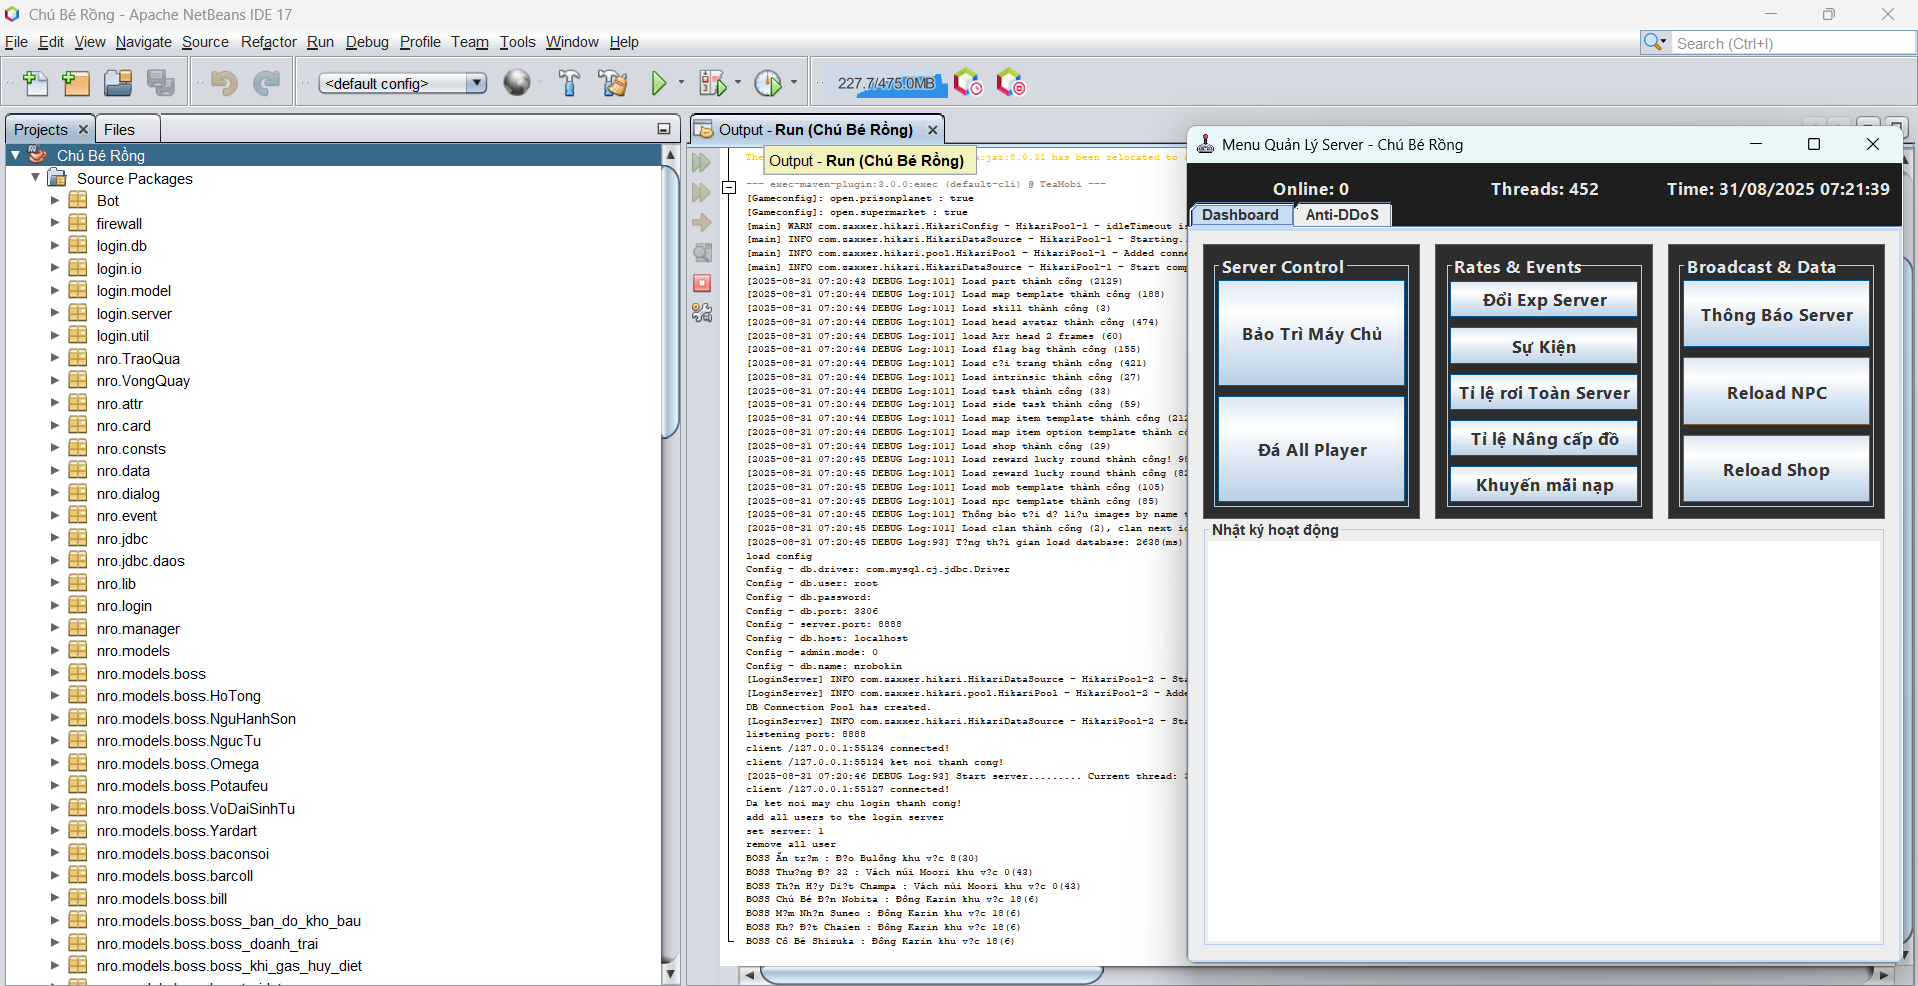Click the Output horizontal scrollbar thumb

[932, 974]
